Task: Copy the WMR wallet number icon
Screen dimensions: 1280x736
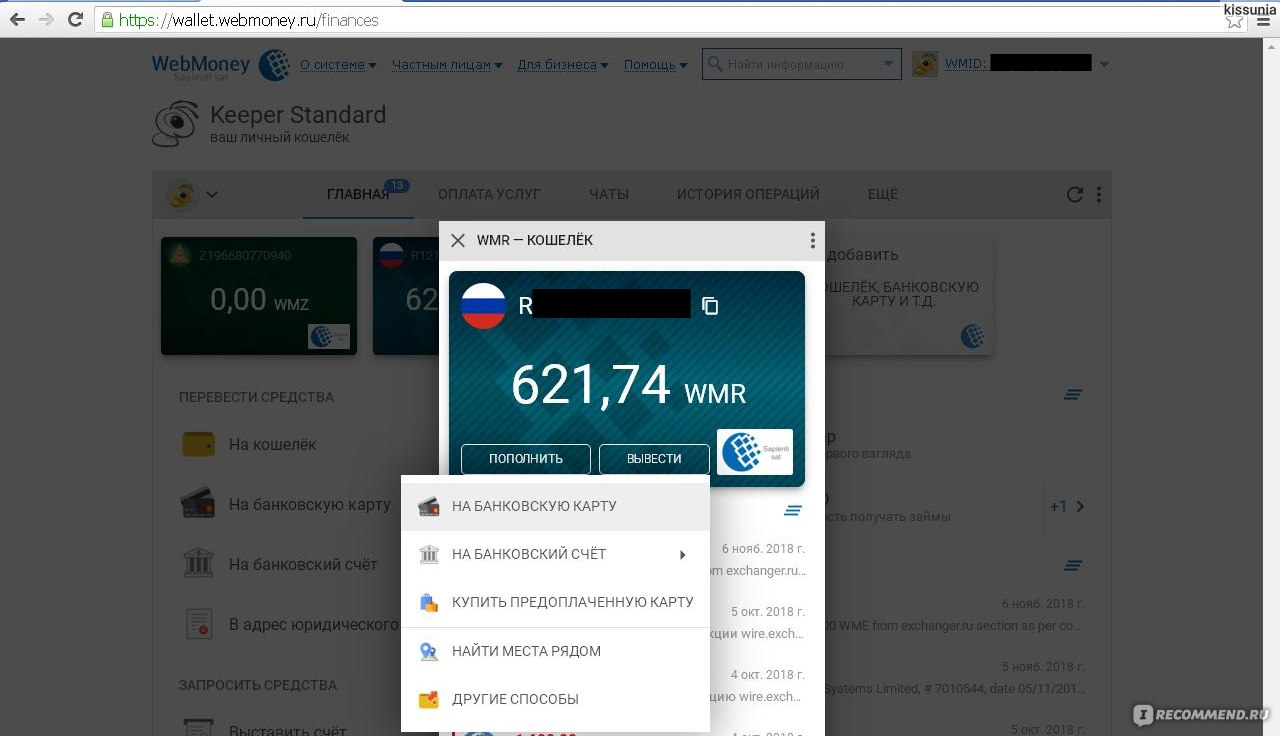Action: click(x=710, y=306)
